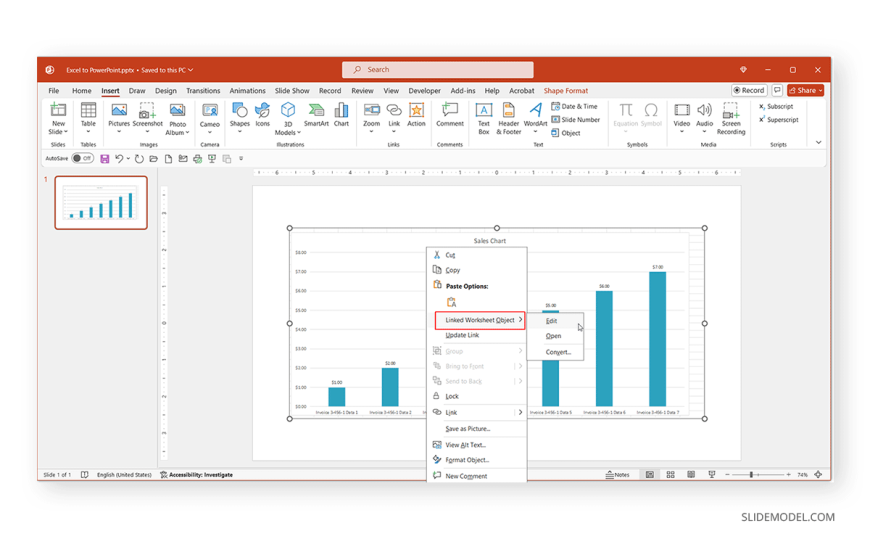This screenshot has height=539, width=870.
Task: Click the Object button in Text group
Action: point(565,133)
